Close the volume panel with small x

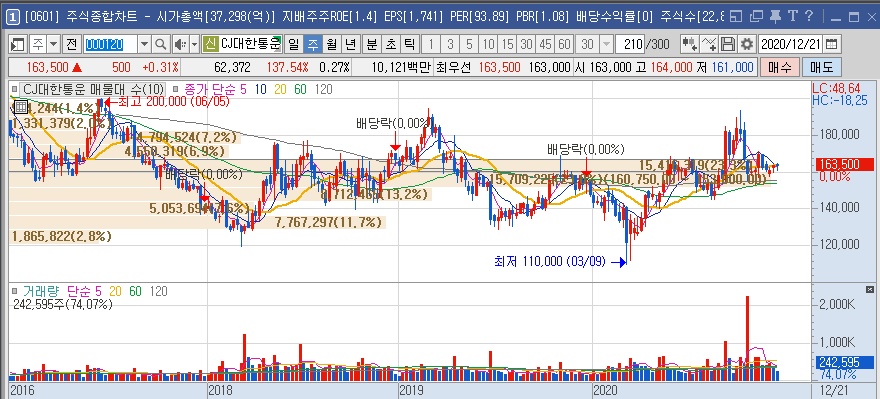(x=870, y=289)
